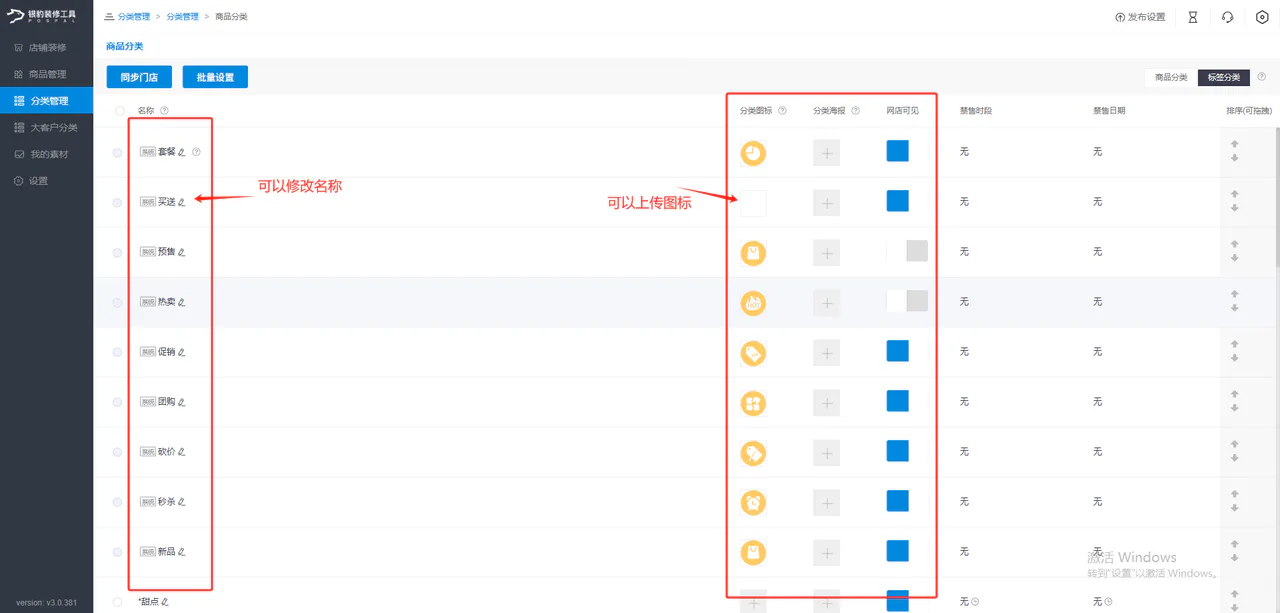Click the hourglass icon in the top bar
This screenshot has height=613, width=1280.
[1193, 17]
